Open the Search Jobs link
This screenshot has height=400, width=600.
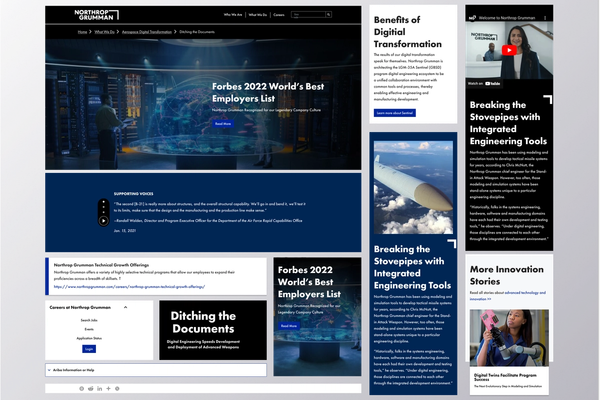pos(89,320)
